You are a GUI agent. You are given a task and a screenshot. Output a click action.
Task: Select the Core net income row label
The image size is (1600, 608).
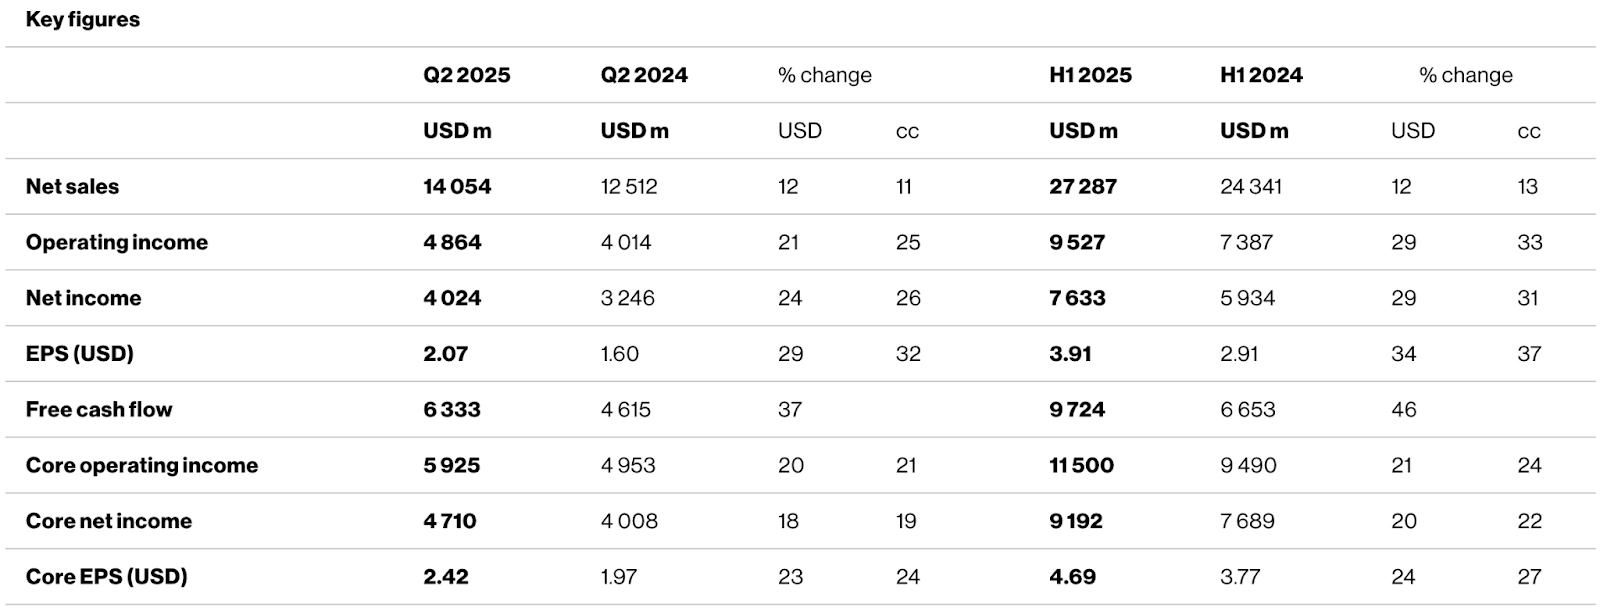click(109, 521)
